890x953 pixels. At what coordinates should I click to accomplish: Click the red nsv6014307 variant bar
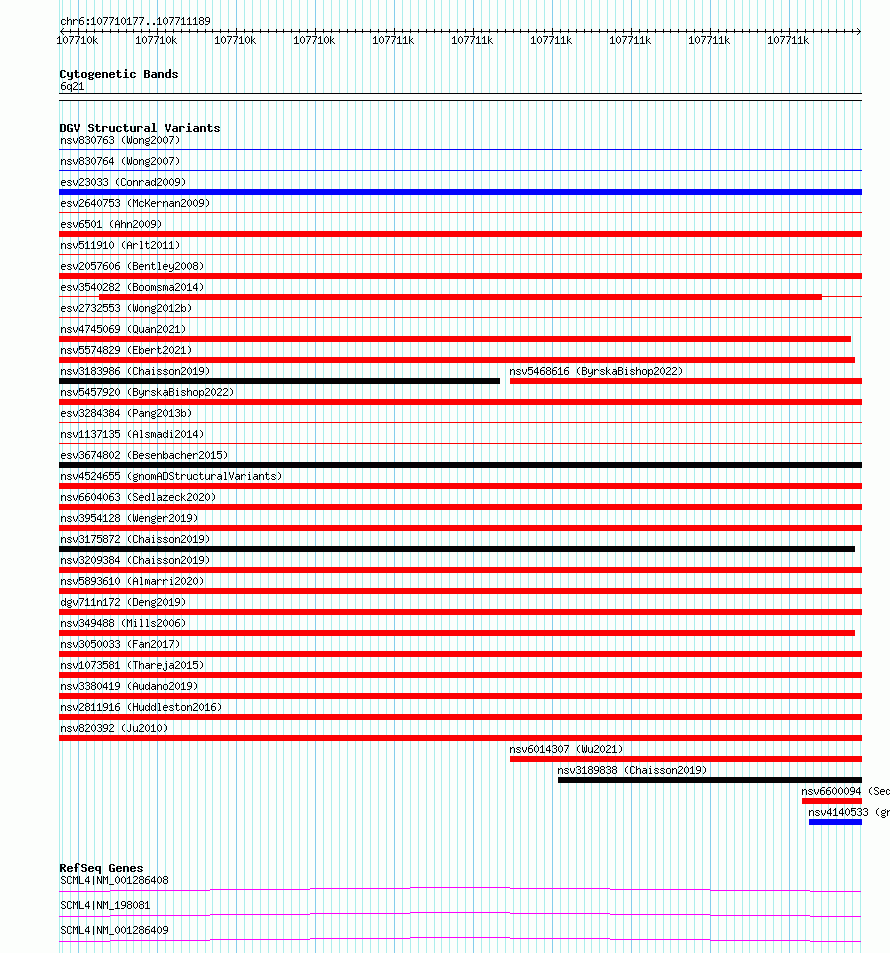tap(686, 759)
